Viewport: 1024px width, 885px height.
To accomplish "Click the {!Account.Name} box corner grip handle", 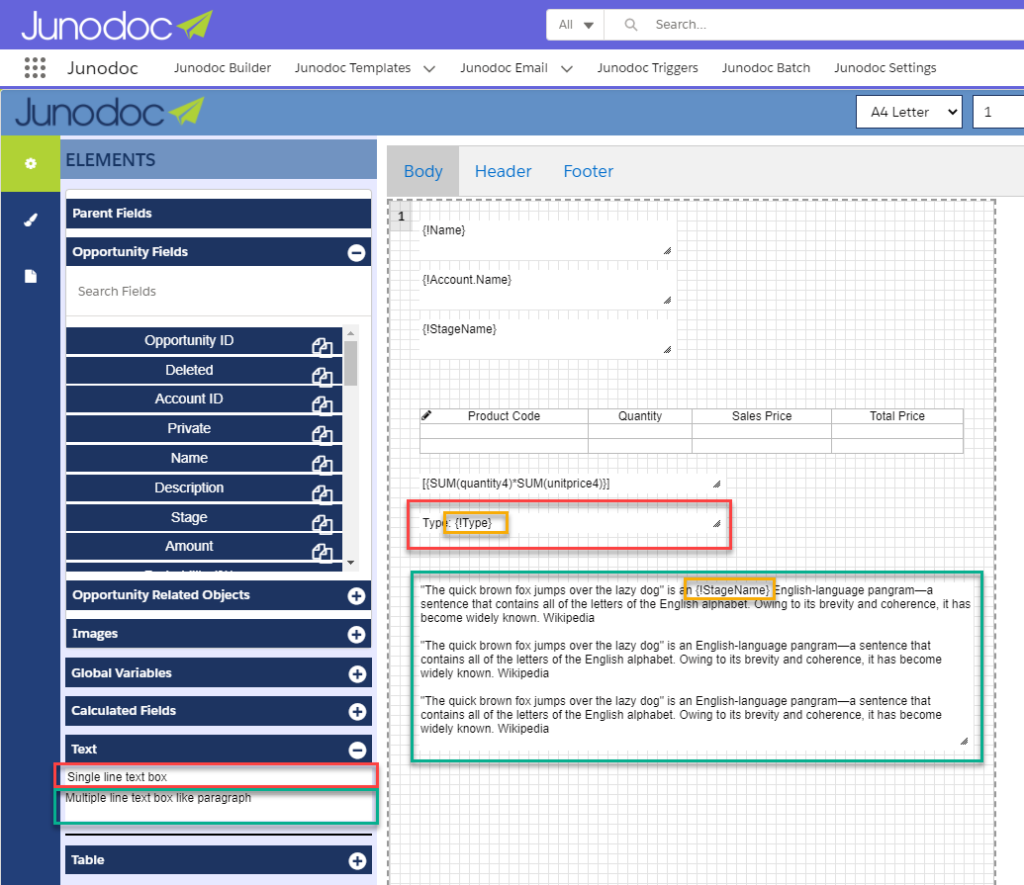I will click(667, 300).
